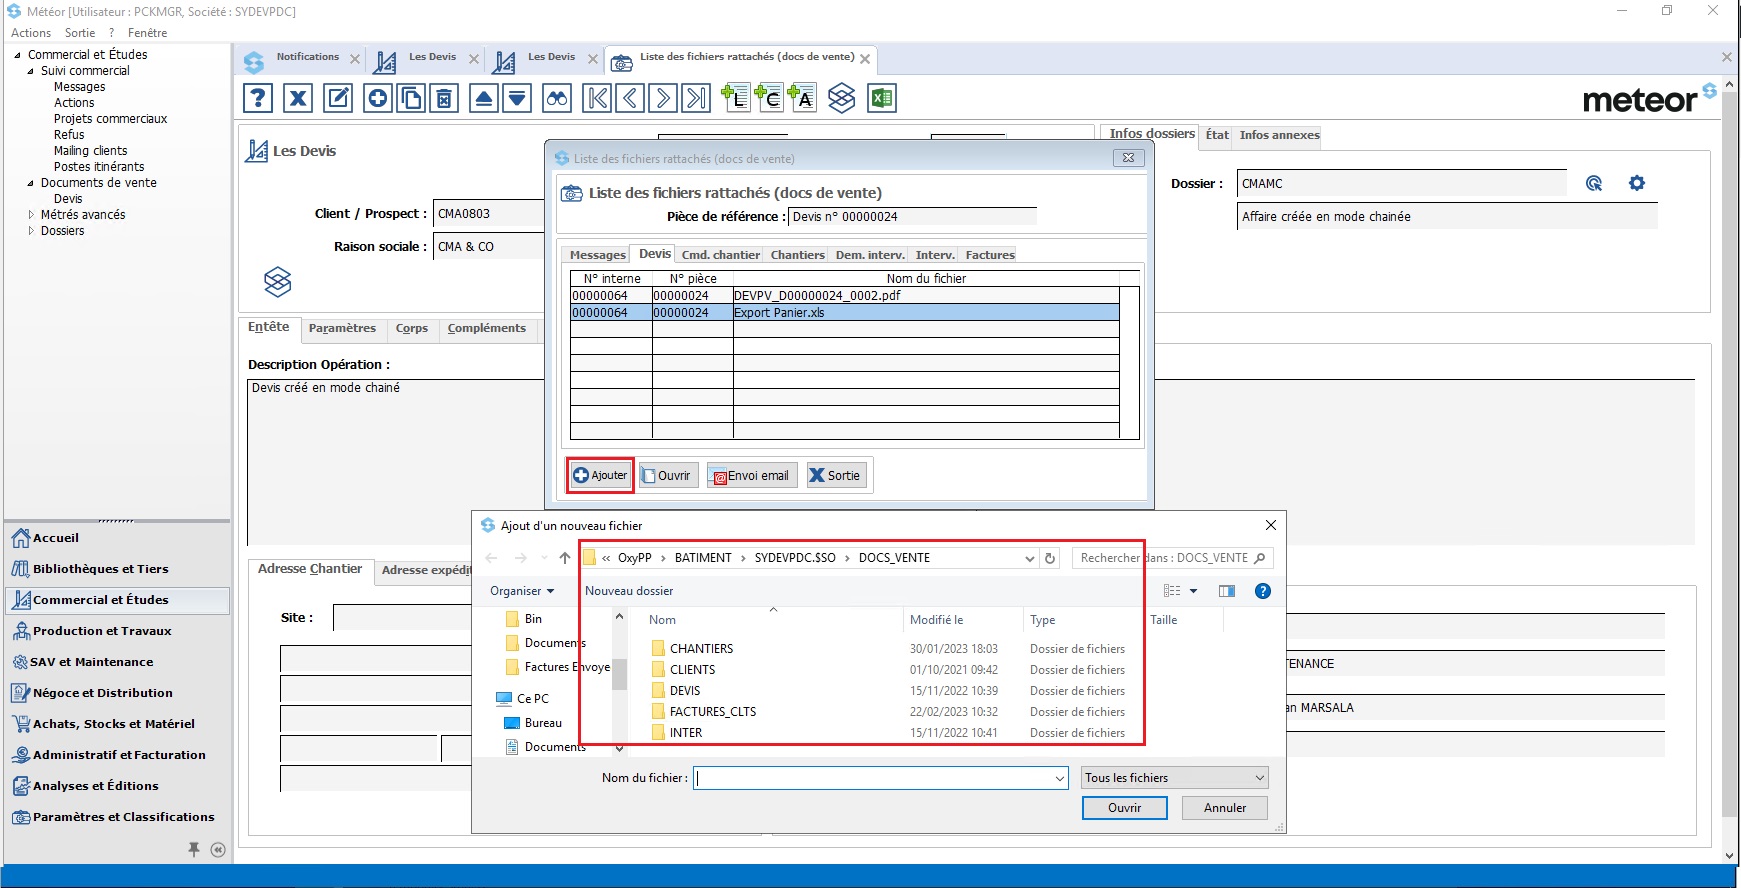Image resolution: width=1741 pixels, height=888 pixels.
Task: Click Annuler in the file dialog
Action: [x=1225, y=808]
